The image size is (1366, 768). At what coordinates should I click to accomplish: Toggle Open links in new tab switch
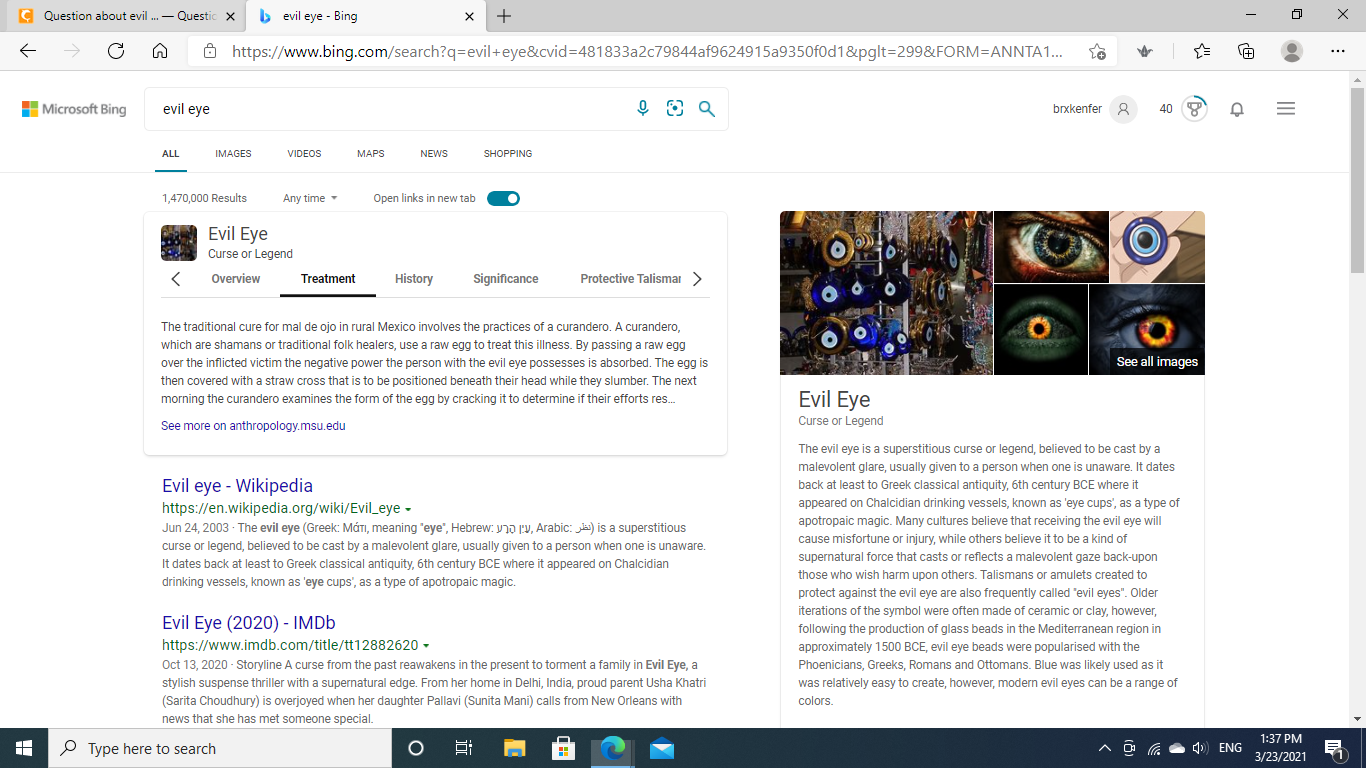(x=503, y=198)
